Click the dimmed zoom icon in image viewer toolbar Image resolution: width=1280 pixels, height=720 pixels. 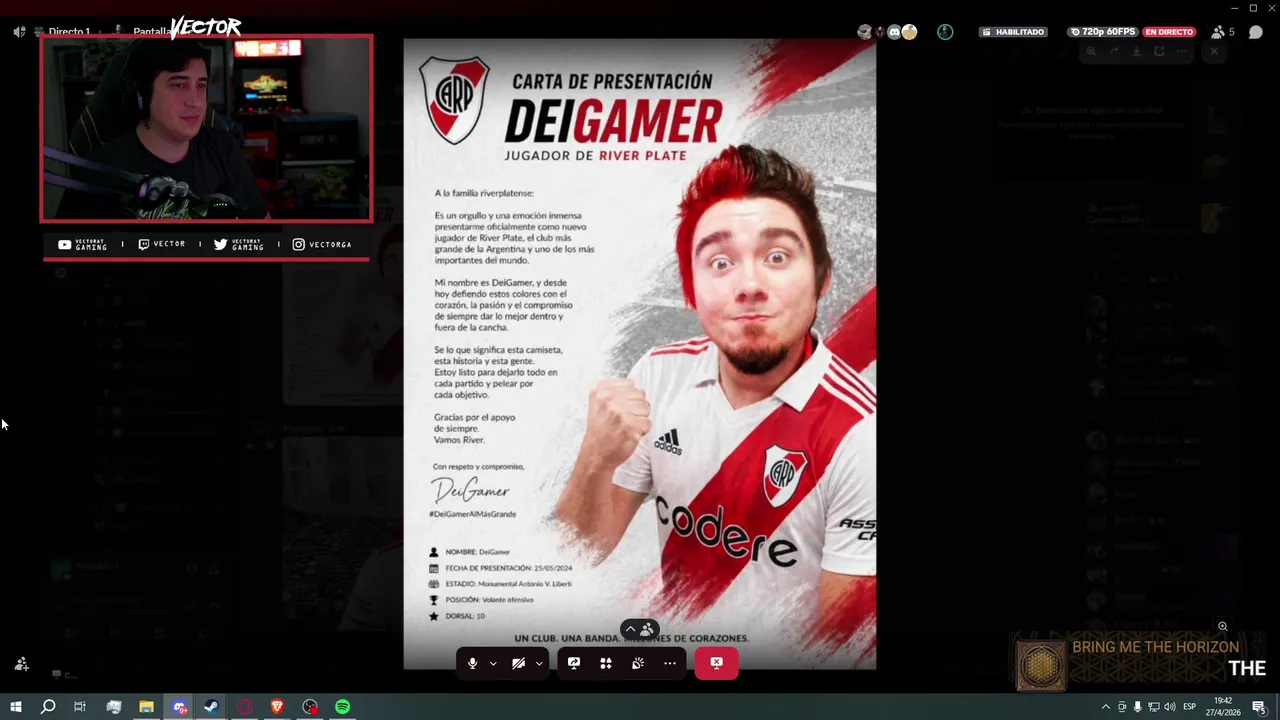[1091, 51]
